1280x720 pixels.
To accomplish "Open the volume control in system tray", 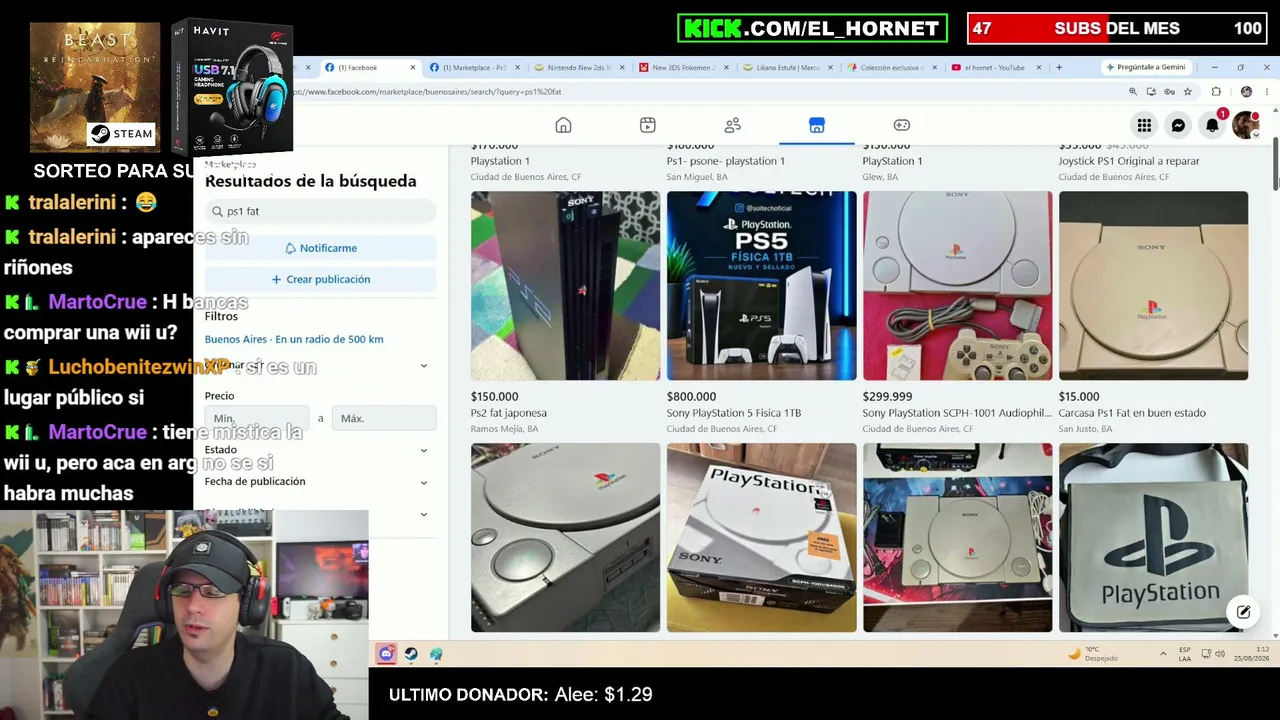I will (x=1219, y=654).
